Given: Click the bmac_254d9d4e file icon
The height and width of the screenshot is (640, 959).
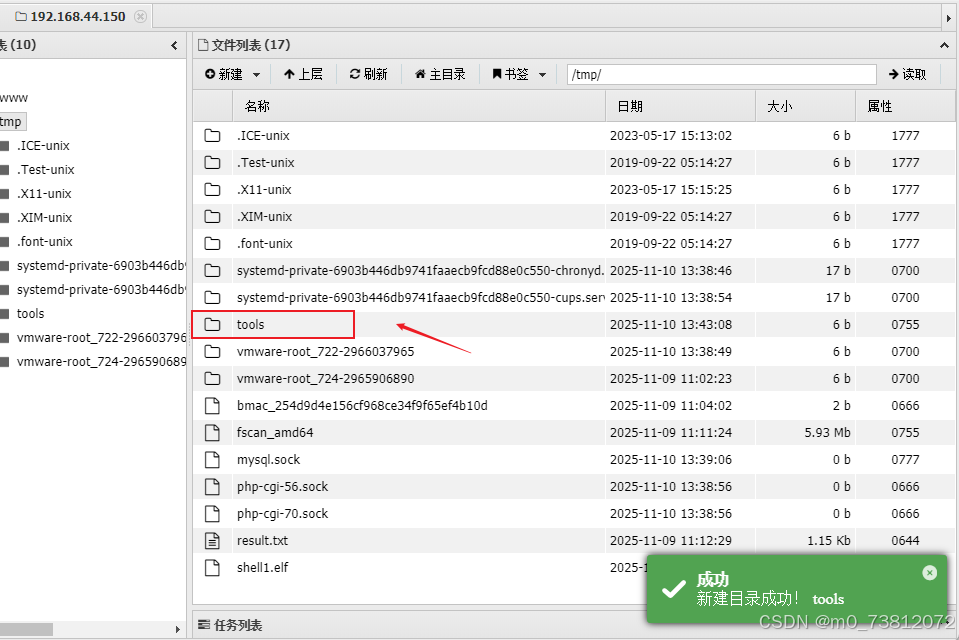Looking at the screenshot, I should point(212,406).
